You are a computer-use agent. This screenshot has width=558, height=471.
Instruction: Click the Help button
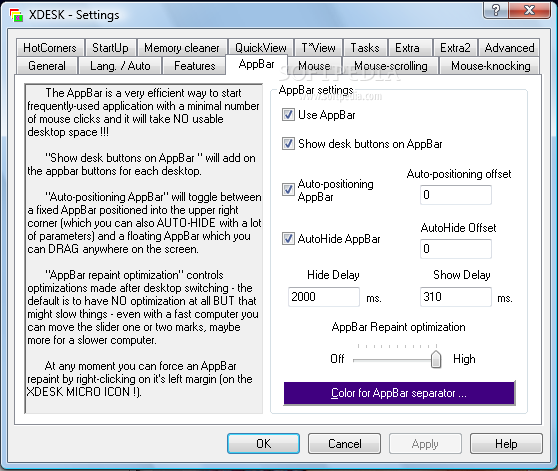coord(506,444)
